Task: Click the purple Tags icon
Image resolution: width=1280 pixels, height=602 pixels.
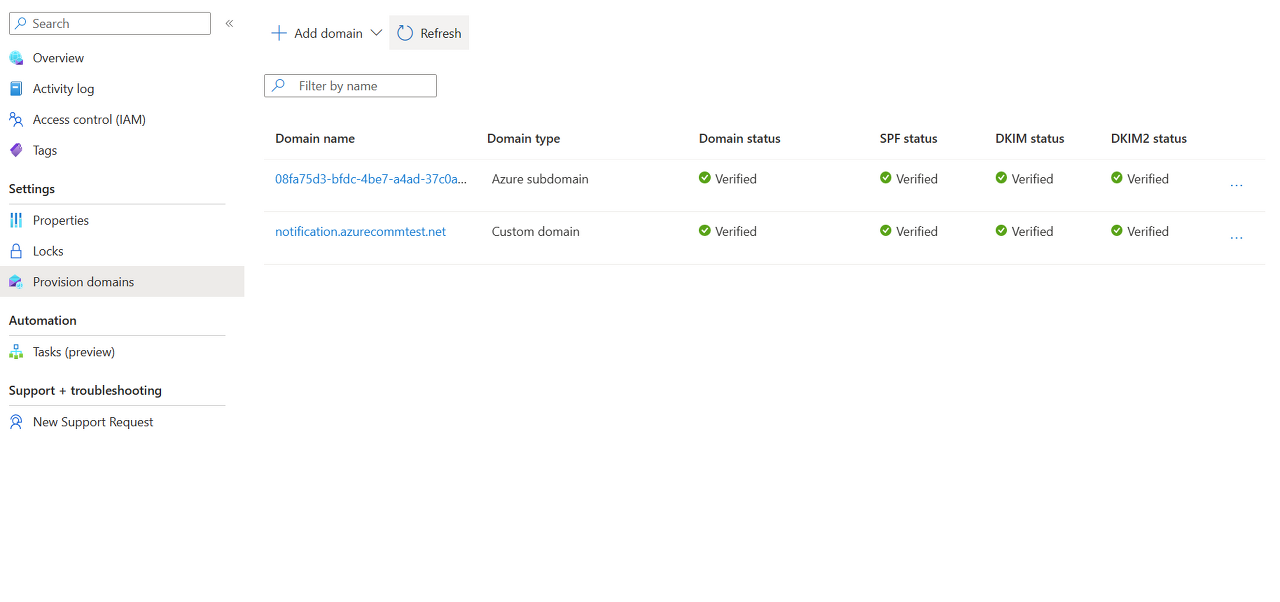Action: click(x=16, y=150)
